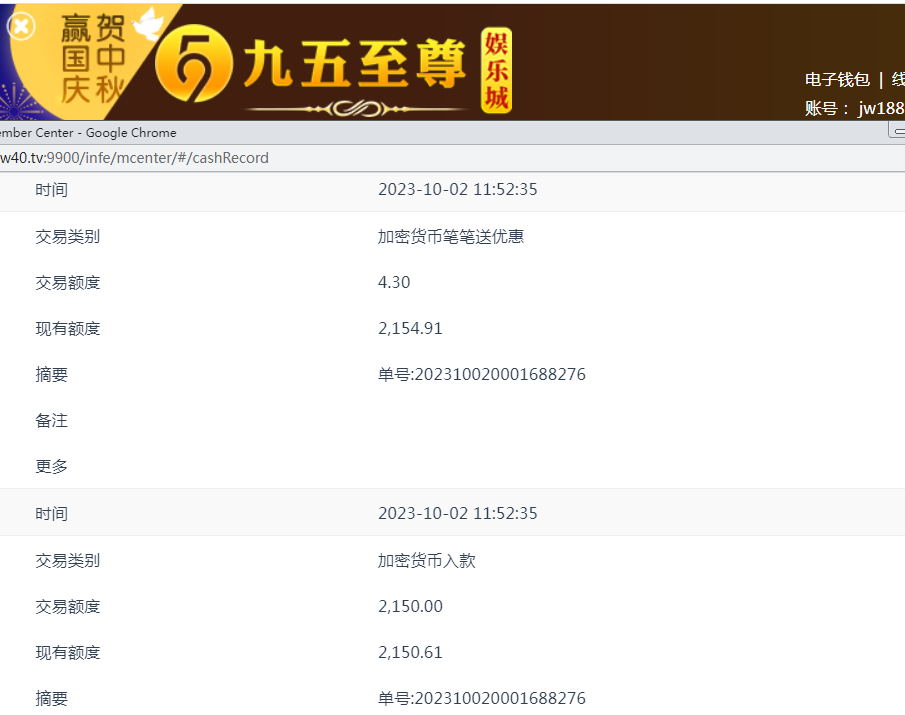Click the 现有额度 label above 2,154.91
This screenshot has width=905, height=715.
pyautogui.click(x=68, y=329)
